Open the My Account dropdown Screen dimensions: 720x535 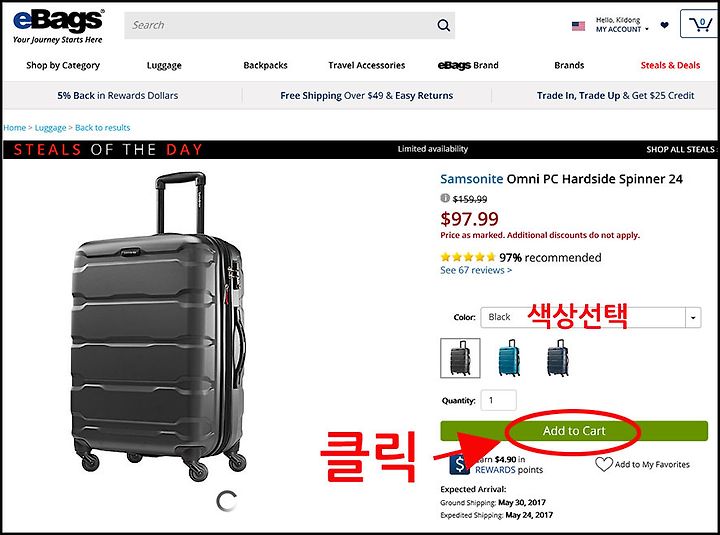tap(622, 25)
